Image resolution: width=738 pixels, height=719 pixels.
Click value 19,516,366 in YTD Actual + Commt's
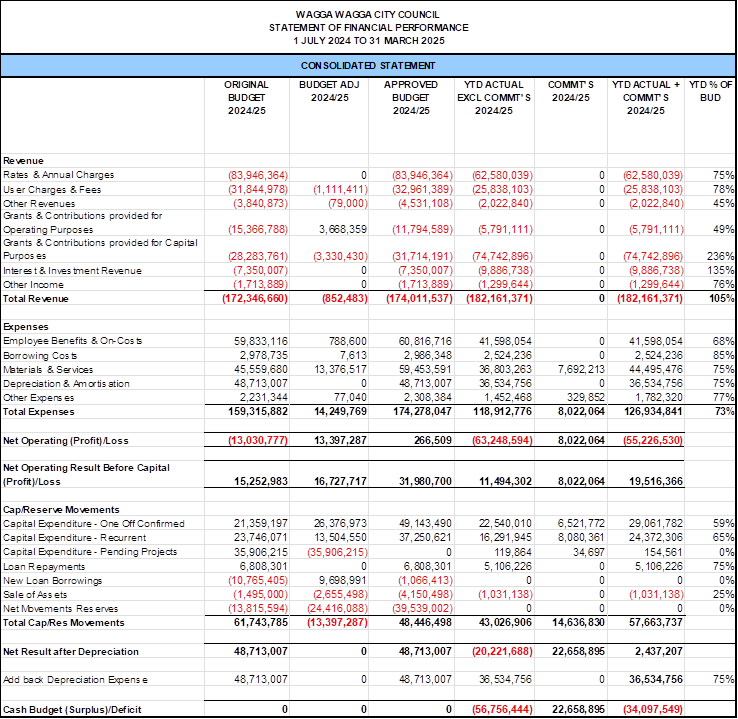coord(656,481)
